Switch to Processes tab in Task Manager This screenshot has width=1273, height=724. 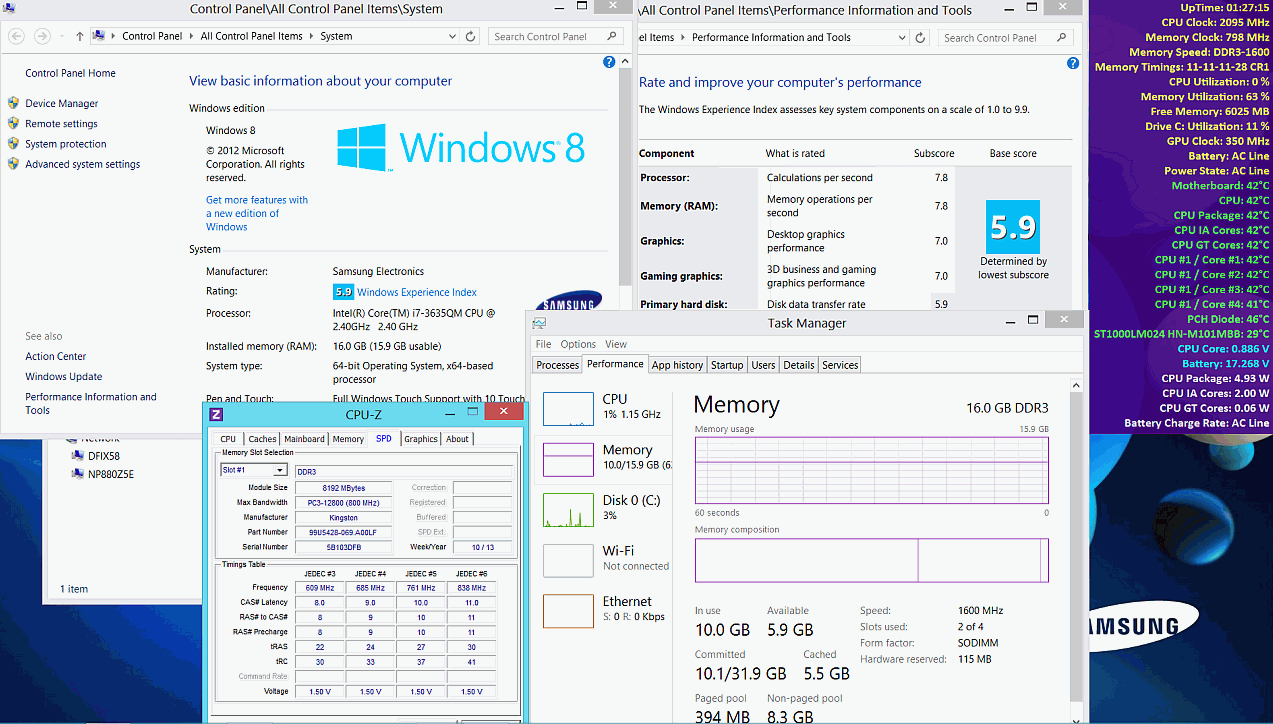point(557,365)
